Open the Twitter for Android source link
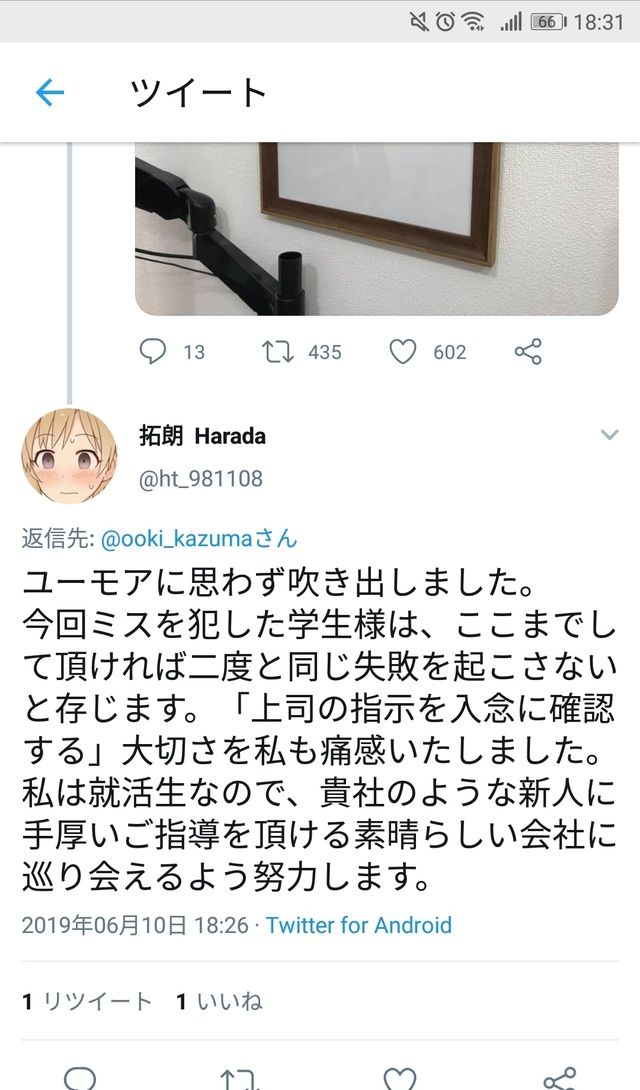This screenshot has height=1090, width=640. (x=359, y=925)
